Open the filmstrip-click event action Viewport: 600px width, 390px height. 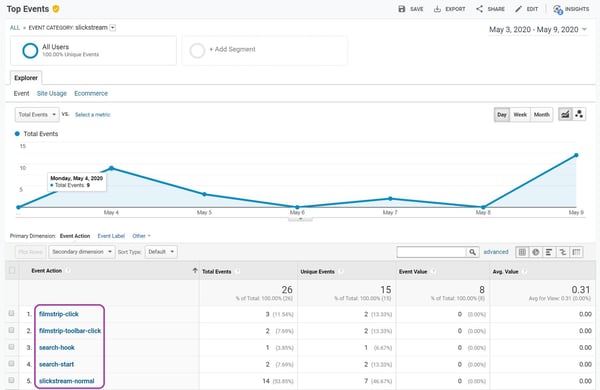coord(59,314)
